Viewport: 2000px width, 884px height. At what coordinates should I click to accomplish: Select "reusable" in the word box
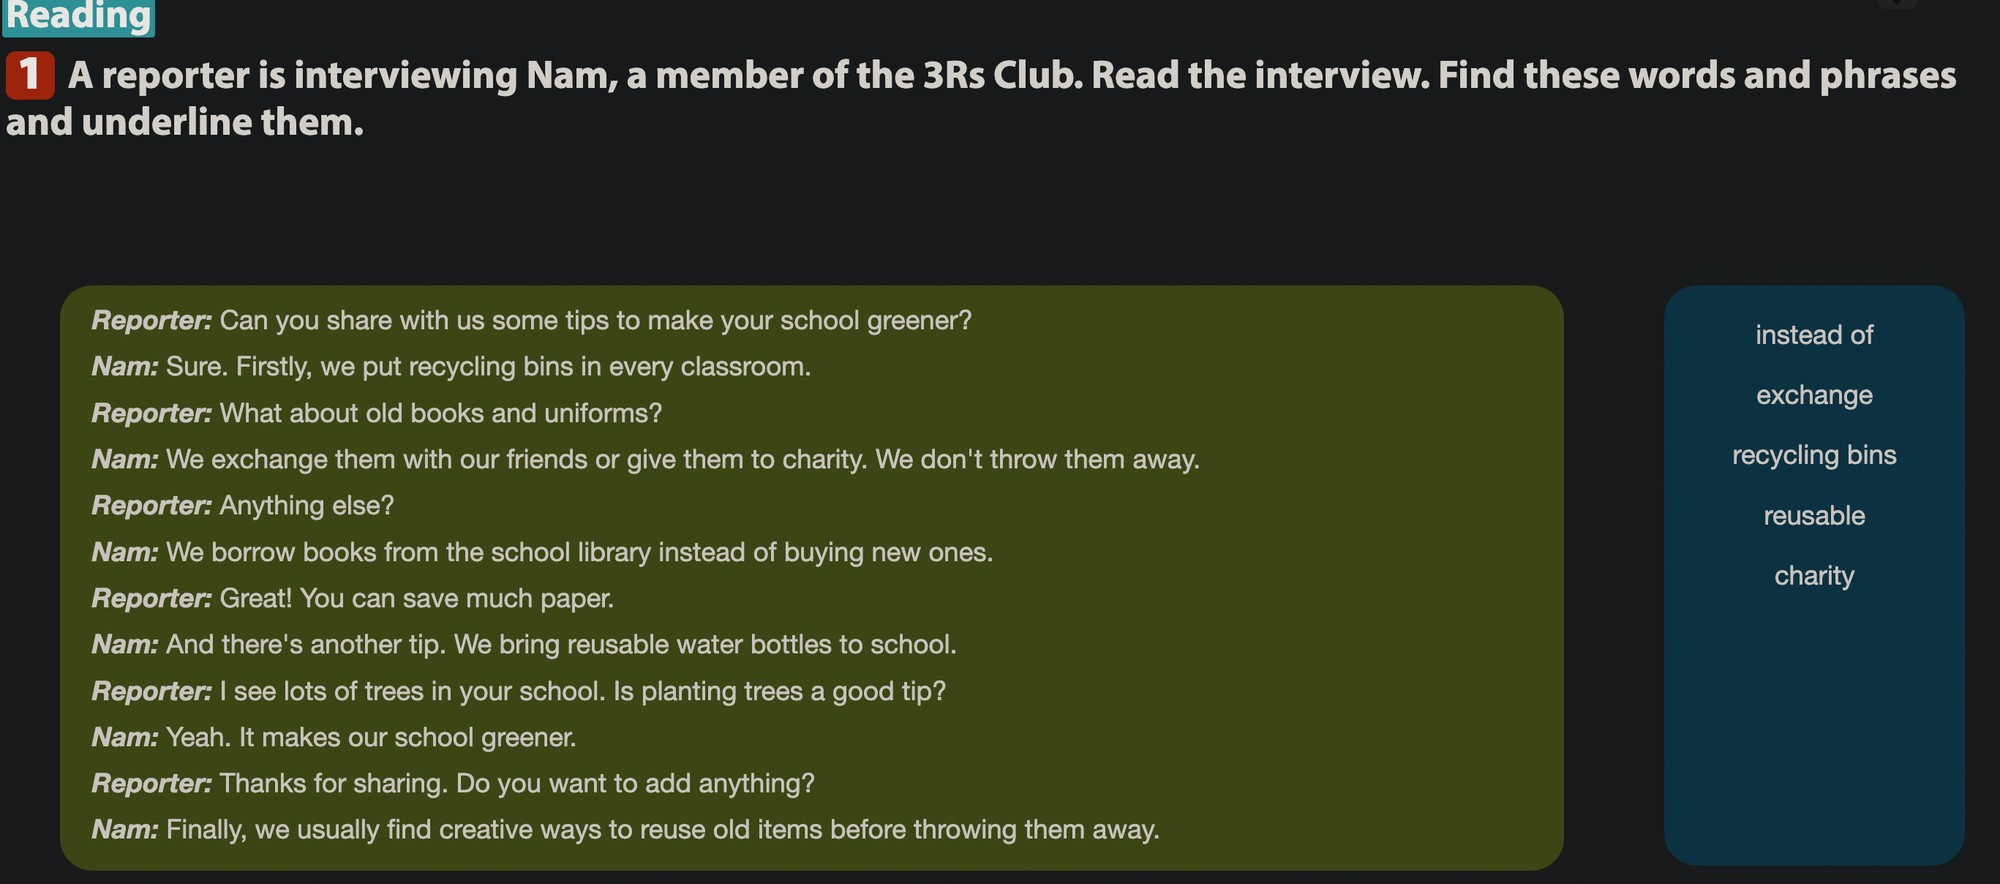click(x=1814, y=516)
